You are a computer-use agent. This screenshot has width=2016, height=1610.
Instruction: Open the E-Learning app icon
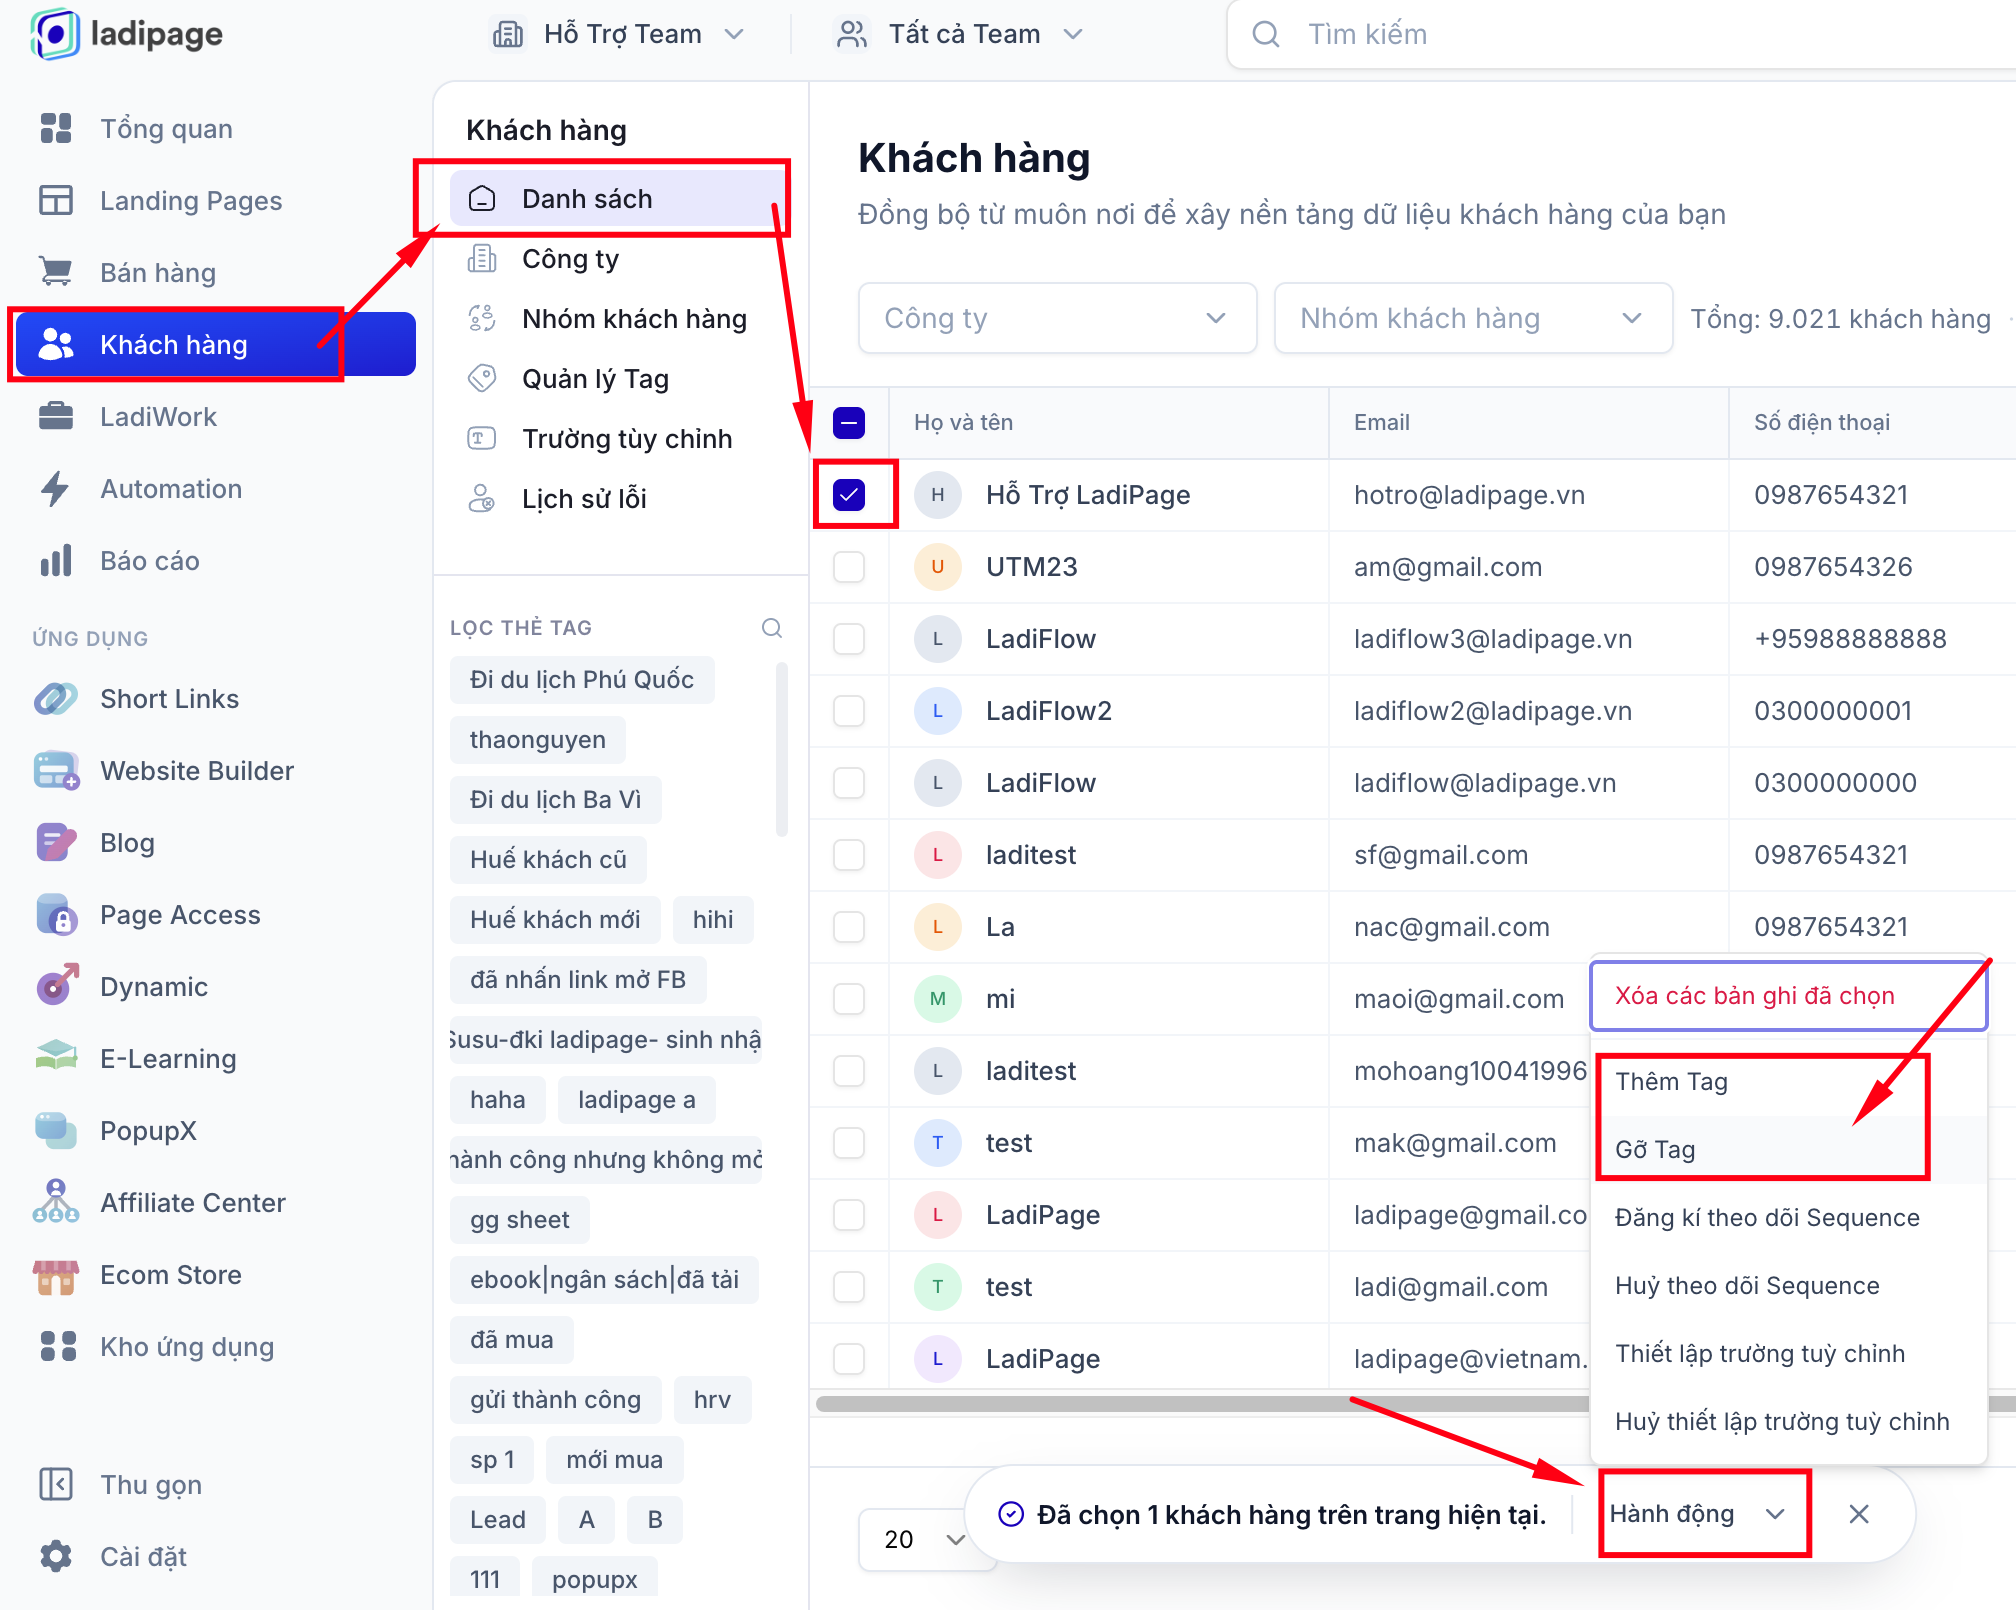coord(56,1057)
